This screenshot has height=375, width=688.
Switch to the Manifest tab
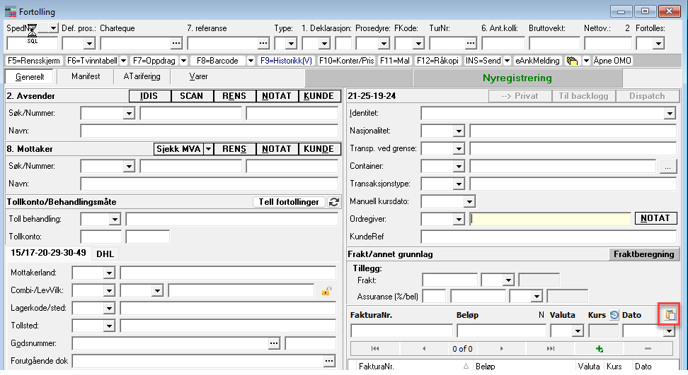(86, 76)
